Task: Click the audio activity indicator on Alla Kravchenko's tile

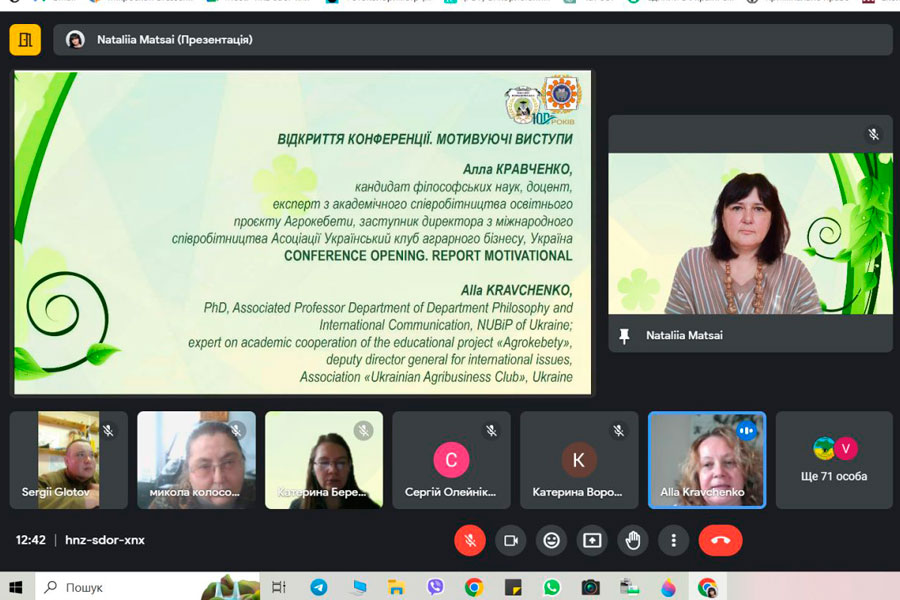Action: tap(746, 431)
